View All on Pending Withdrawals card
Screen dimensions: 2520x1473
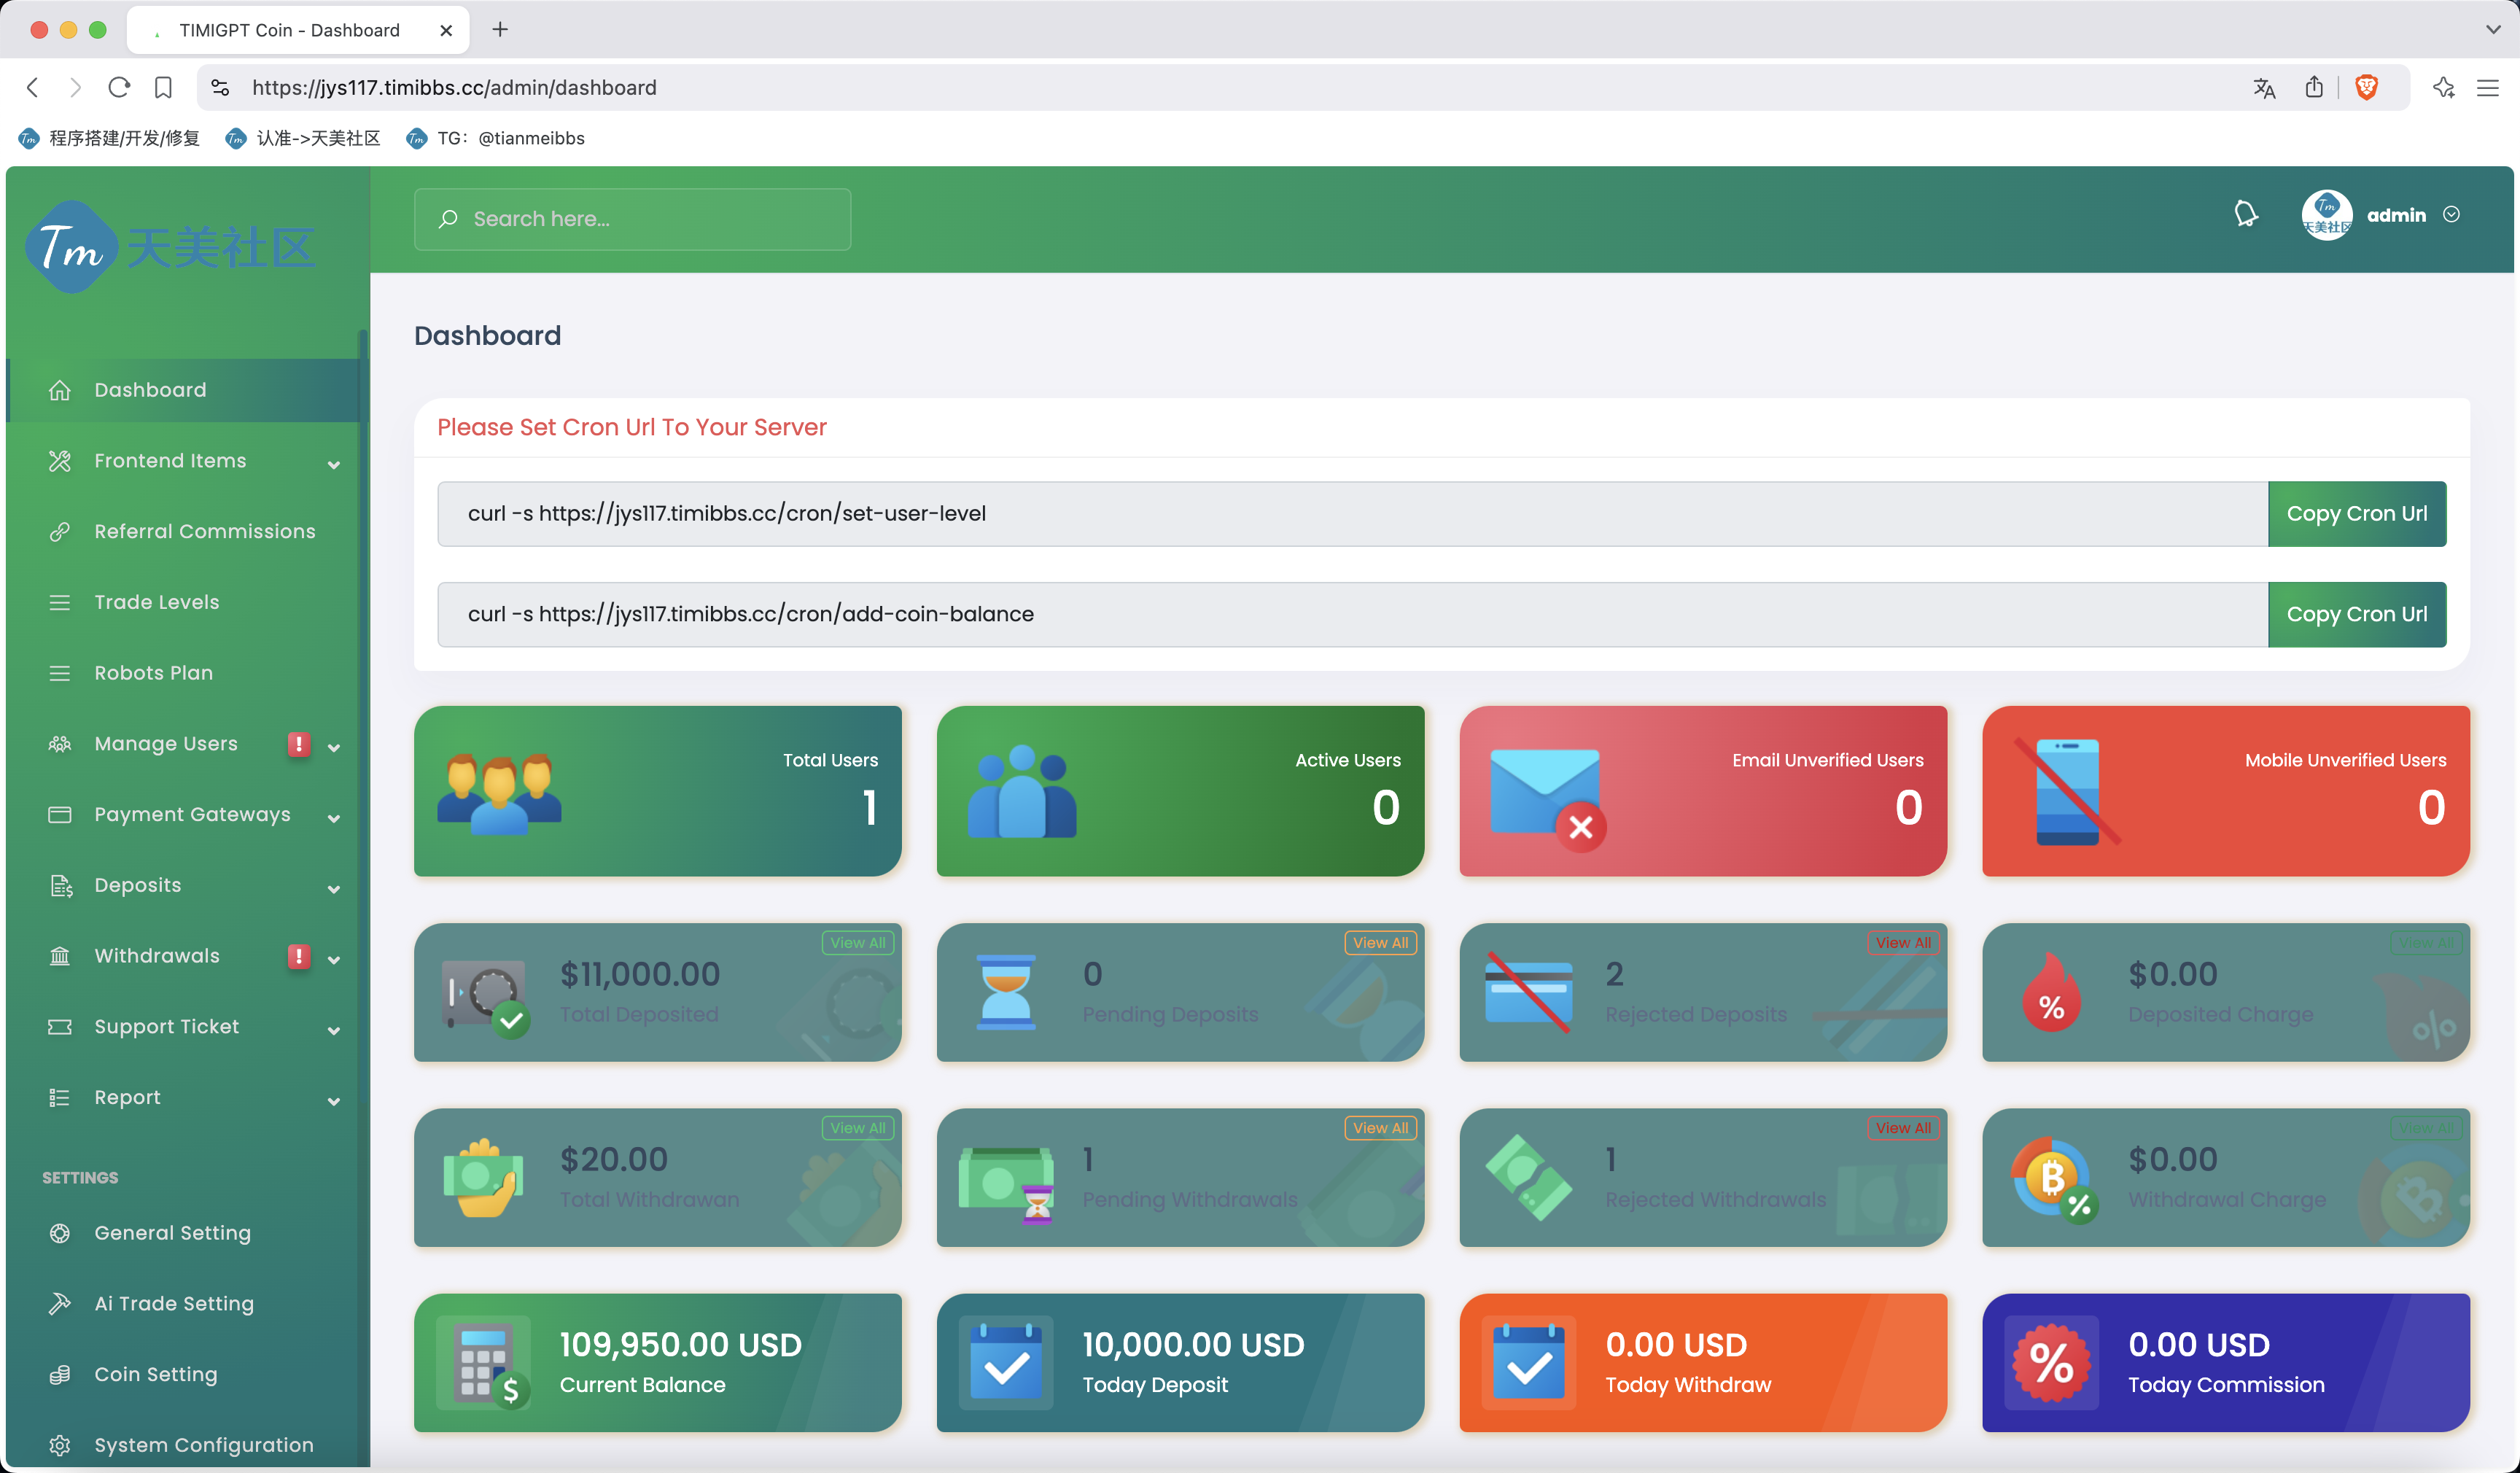(x=1380, y=1127)
